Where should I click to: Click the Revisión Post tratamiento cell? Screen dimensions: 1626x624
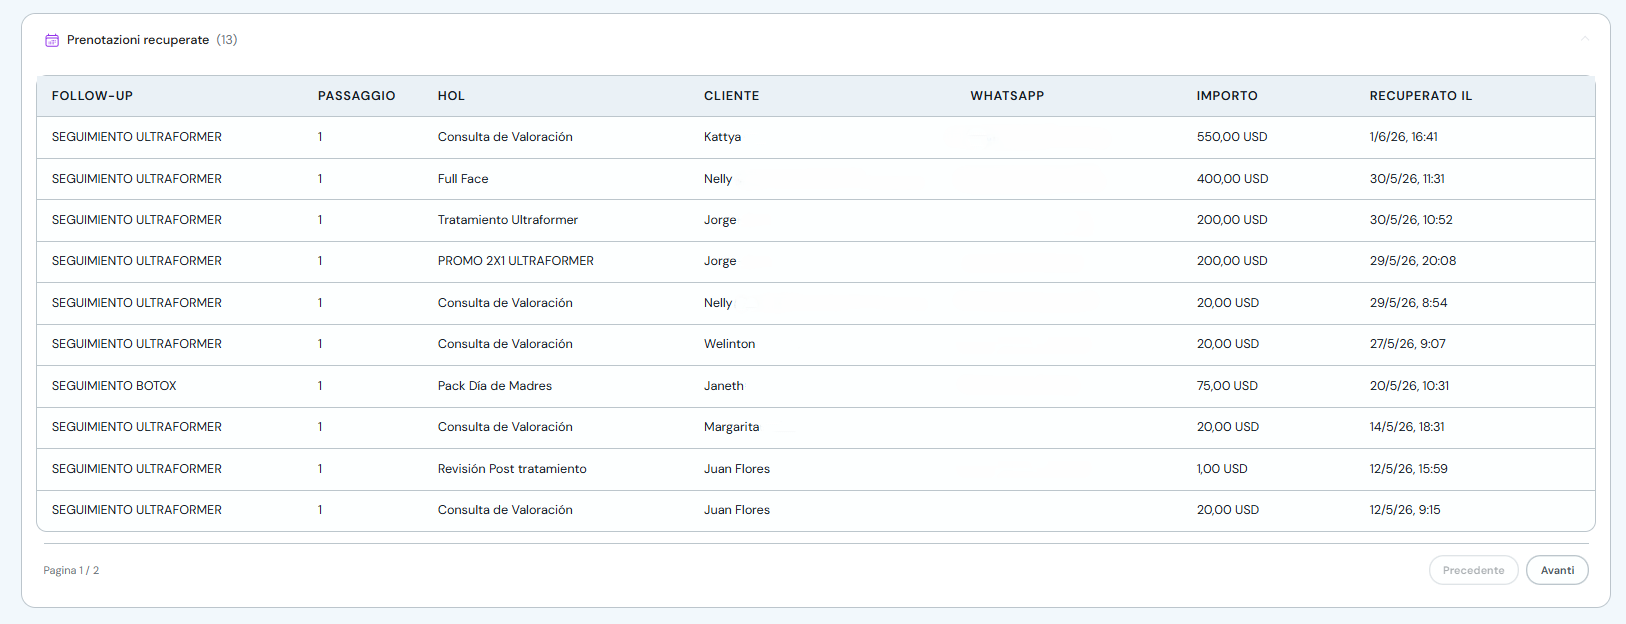click(x=512, y=469)
